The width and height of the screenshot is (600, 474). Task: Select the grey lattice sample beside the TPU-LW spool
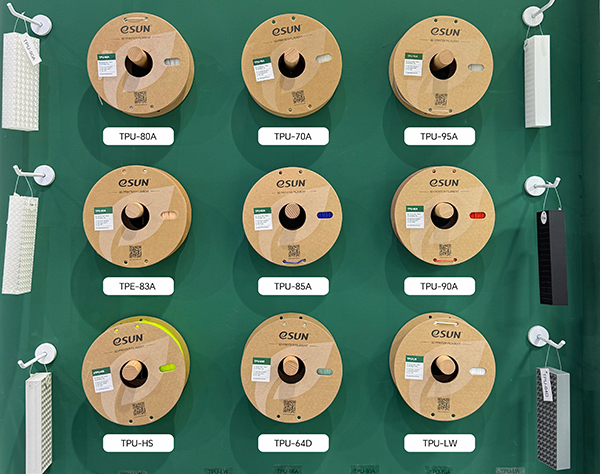point(553,418)
